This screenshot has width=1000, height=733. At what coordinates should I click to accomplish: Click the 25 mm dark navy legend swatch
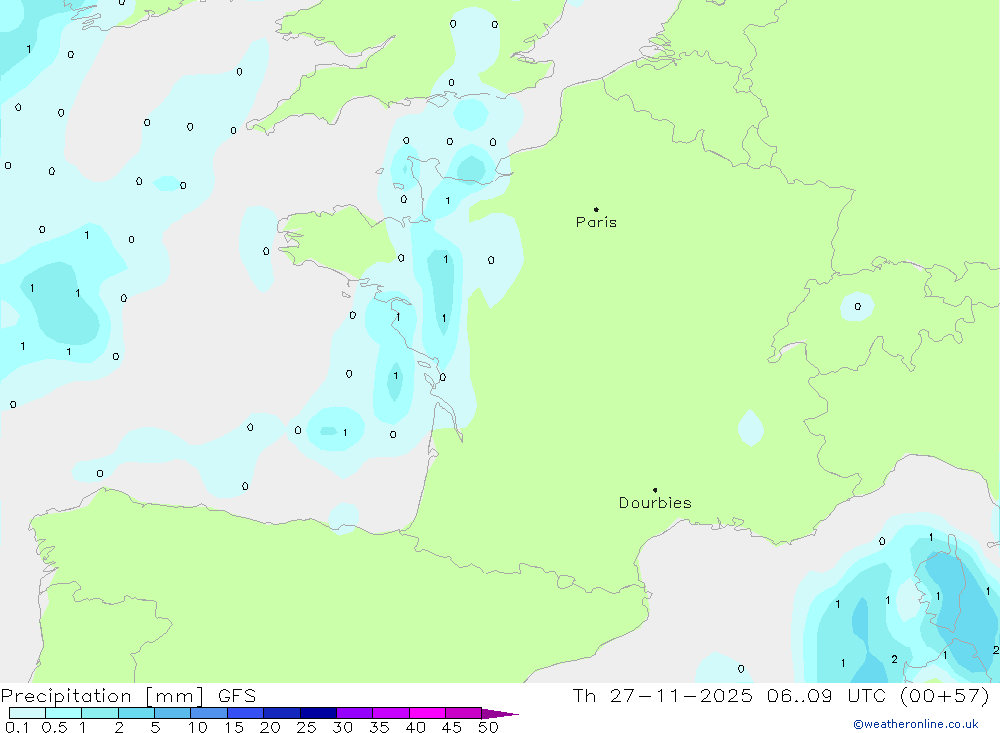click(318, 713)
